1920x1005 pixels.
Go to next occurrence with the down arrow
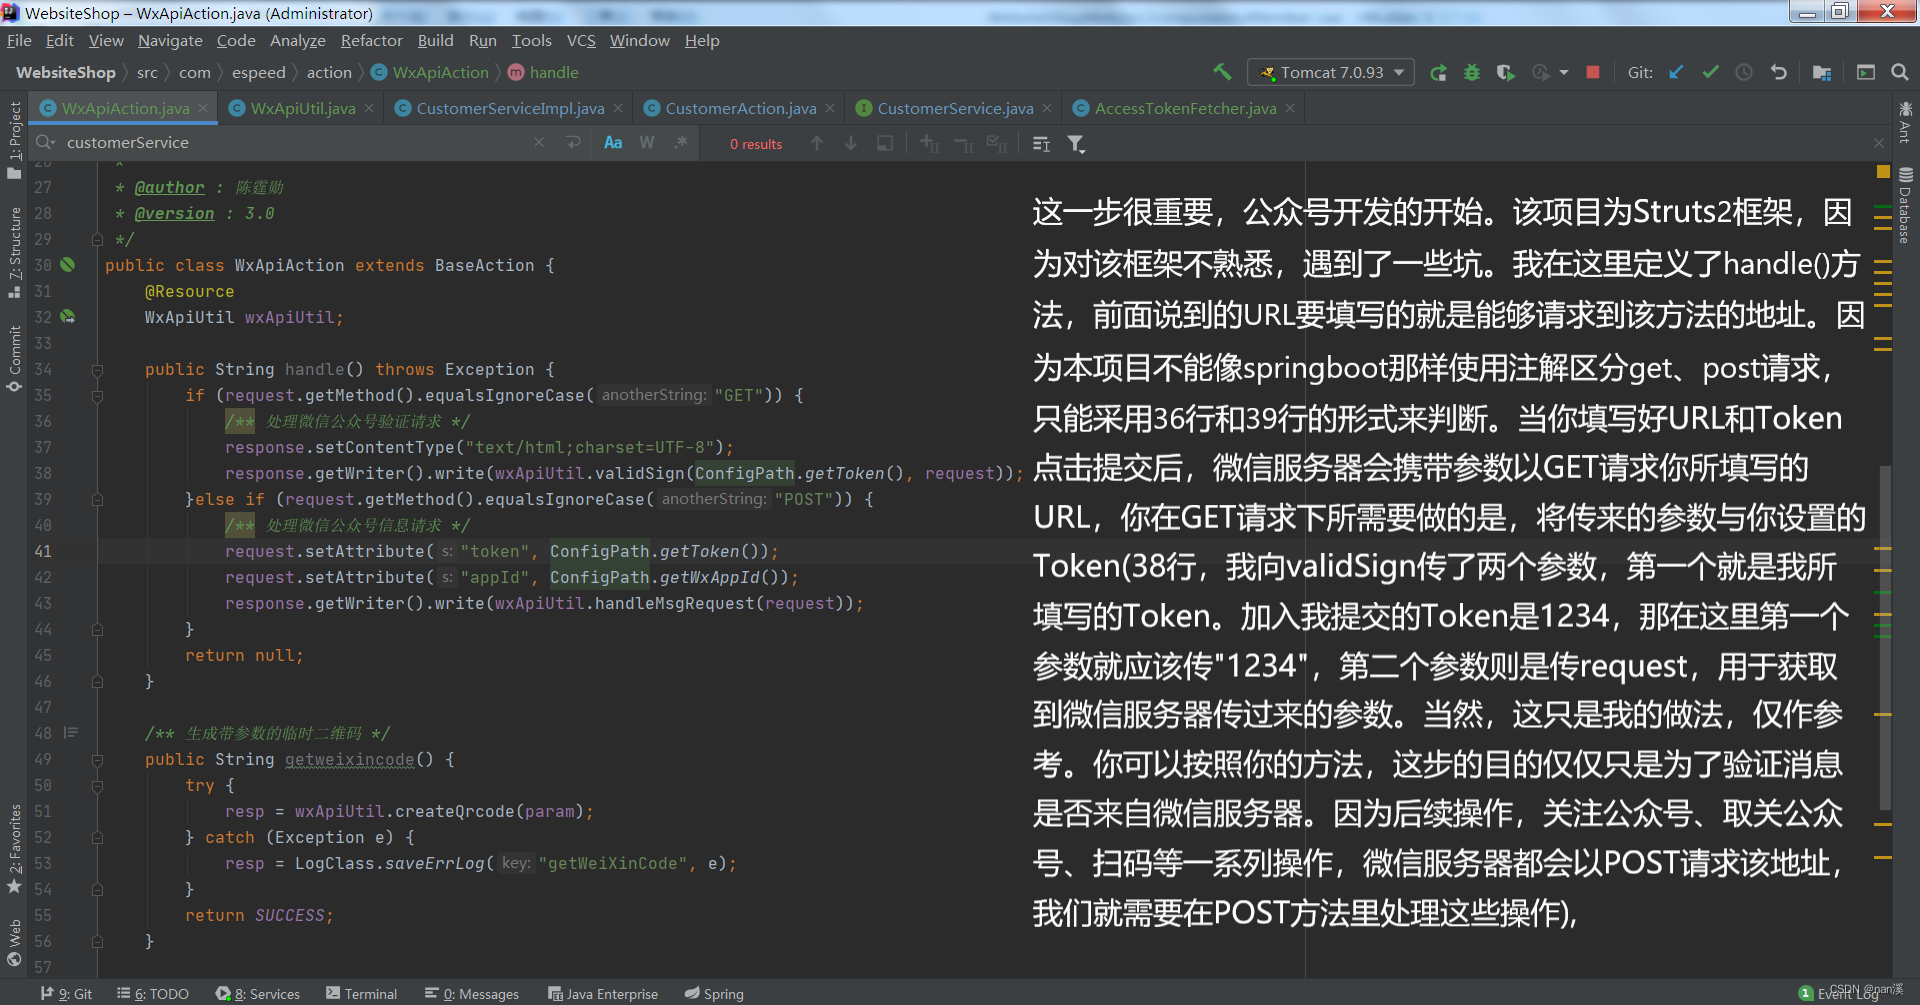point(851,143)
